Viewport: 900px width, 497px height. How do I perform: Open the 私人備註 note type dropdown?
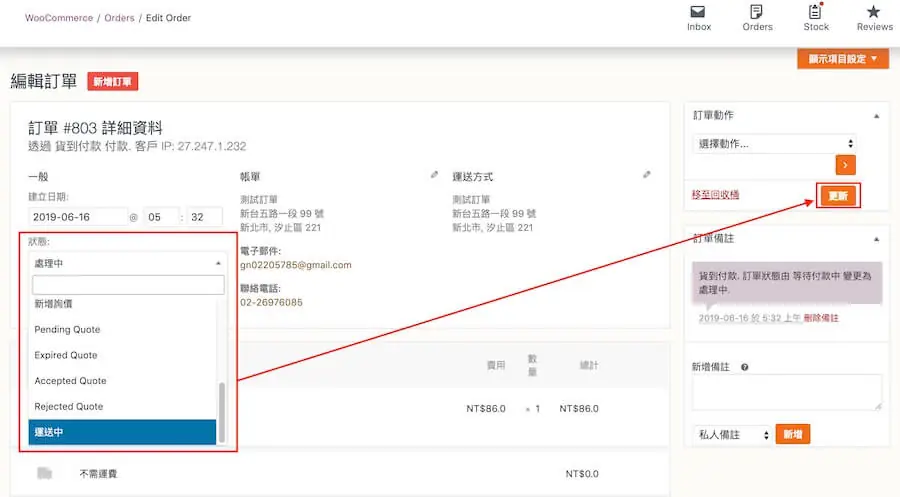(732, 434)
